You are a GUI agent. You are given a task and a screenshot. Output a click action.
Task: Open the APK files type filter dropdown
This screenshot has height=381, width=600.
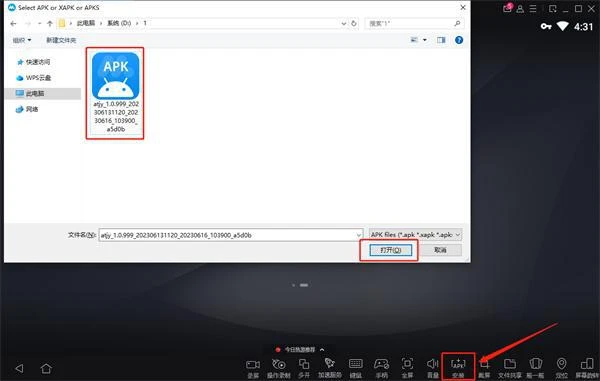[415, 235]
